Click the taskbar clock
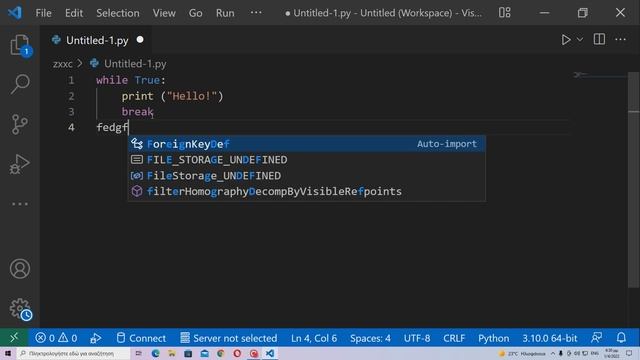The width and height of the screenshot is (640, 360). (611, 353)
